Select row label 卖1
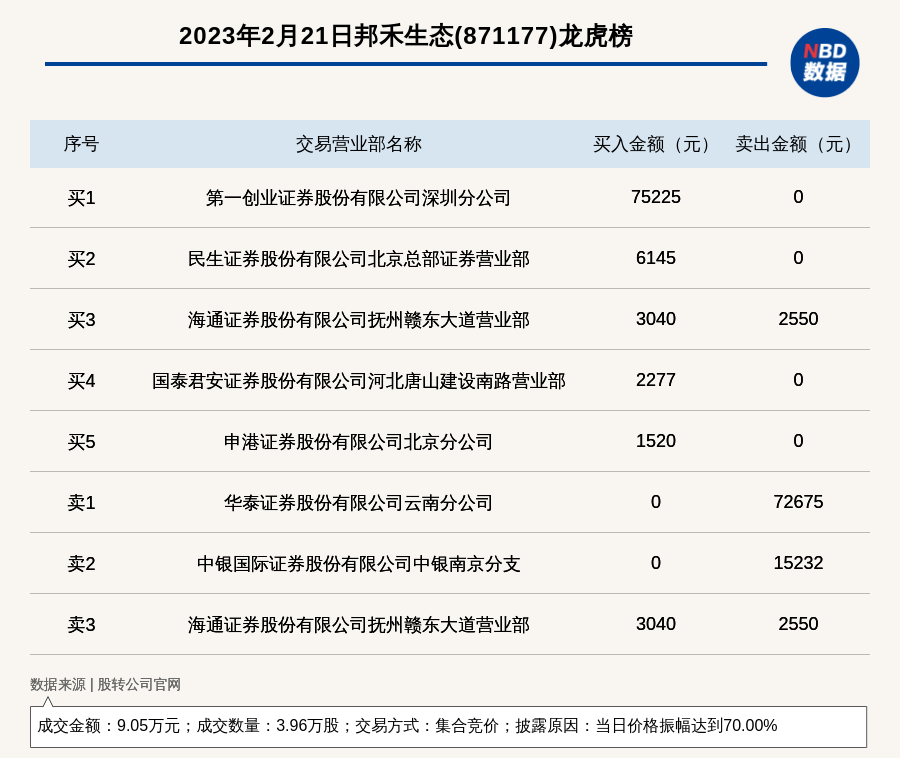 pos(81,503)
